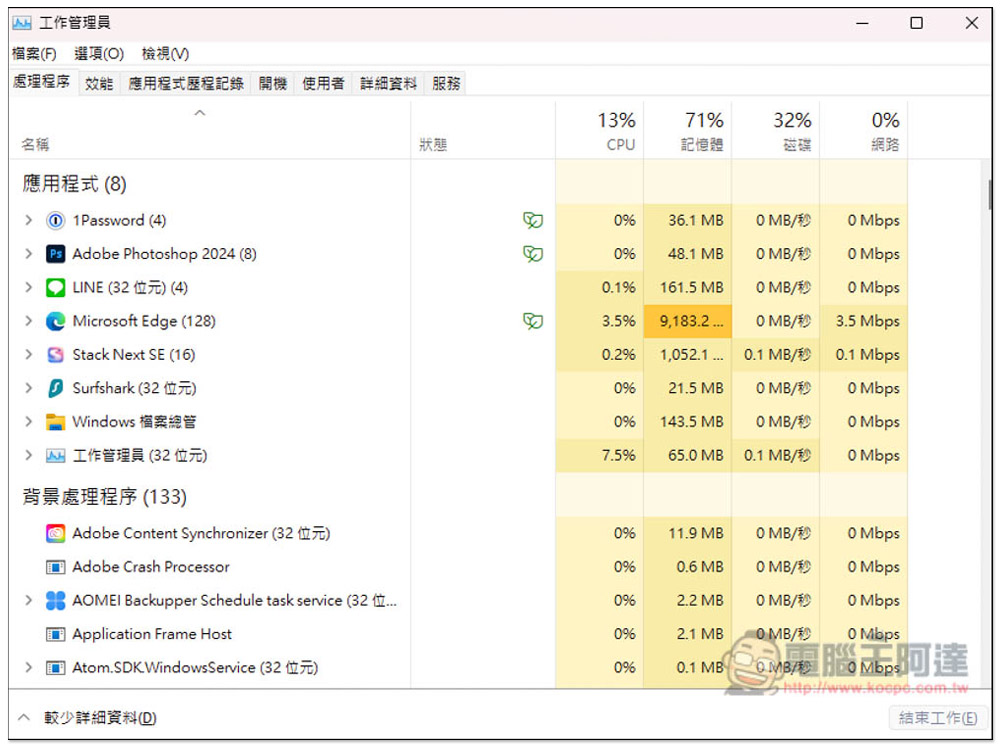Click the 結束工作(E) button
1000x748 pixels.
click(938, 718)
